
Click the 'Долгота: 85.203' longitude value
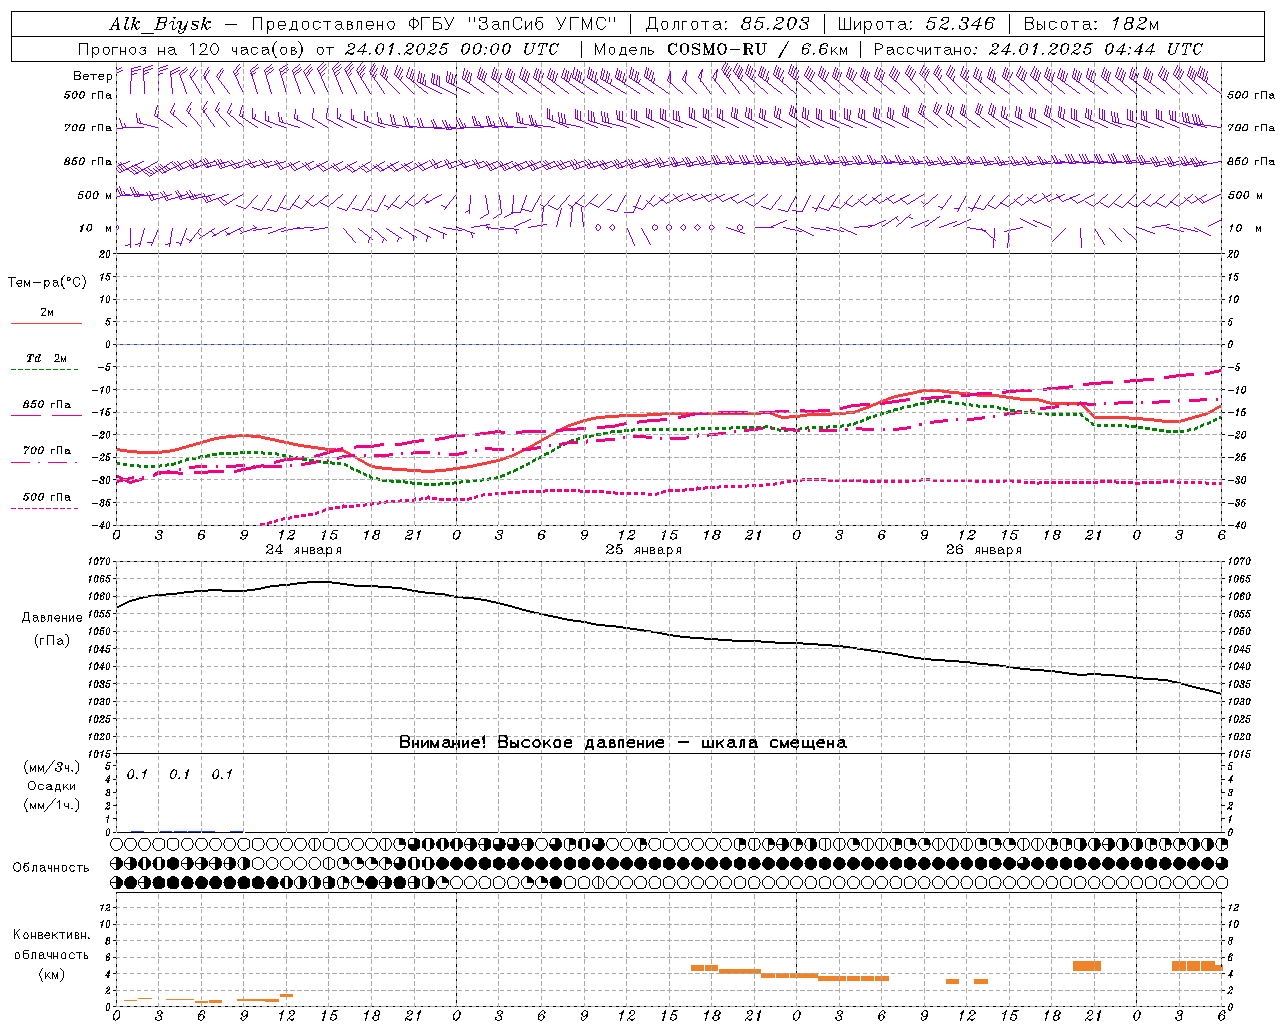tap(728, 24)
